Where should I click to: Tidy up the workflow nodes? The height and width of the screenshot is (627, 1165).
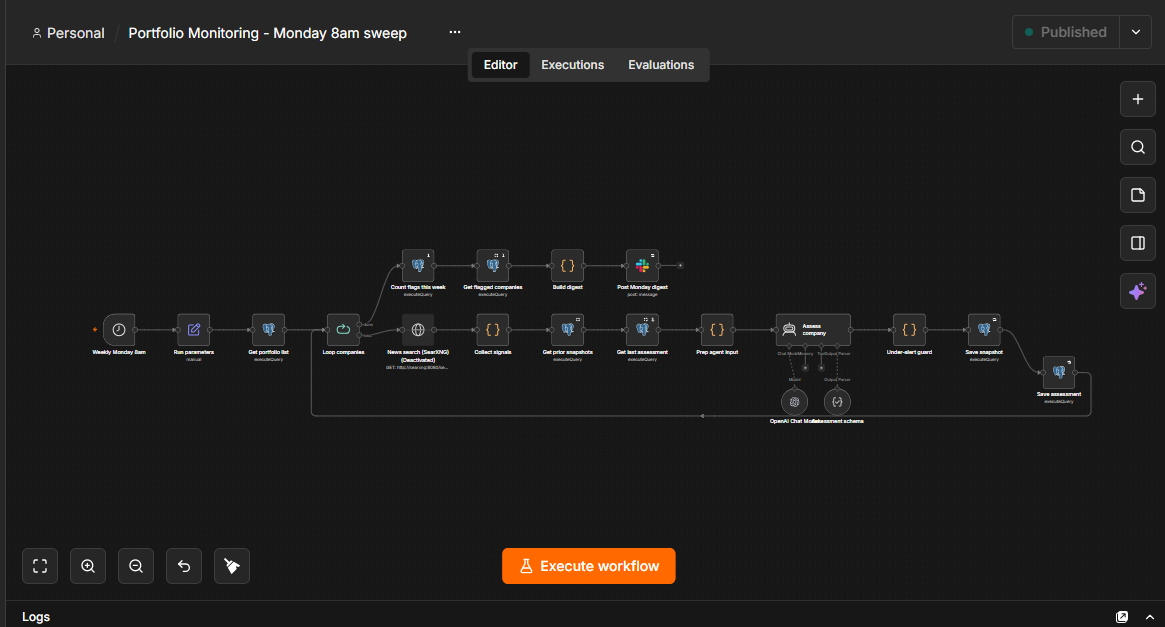[232, 566]
